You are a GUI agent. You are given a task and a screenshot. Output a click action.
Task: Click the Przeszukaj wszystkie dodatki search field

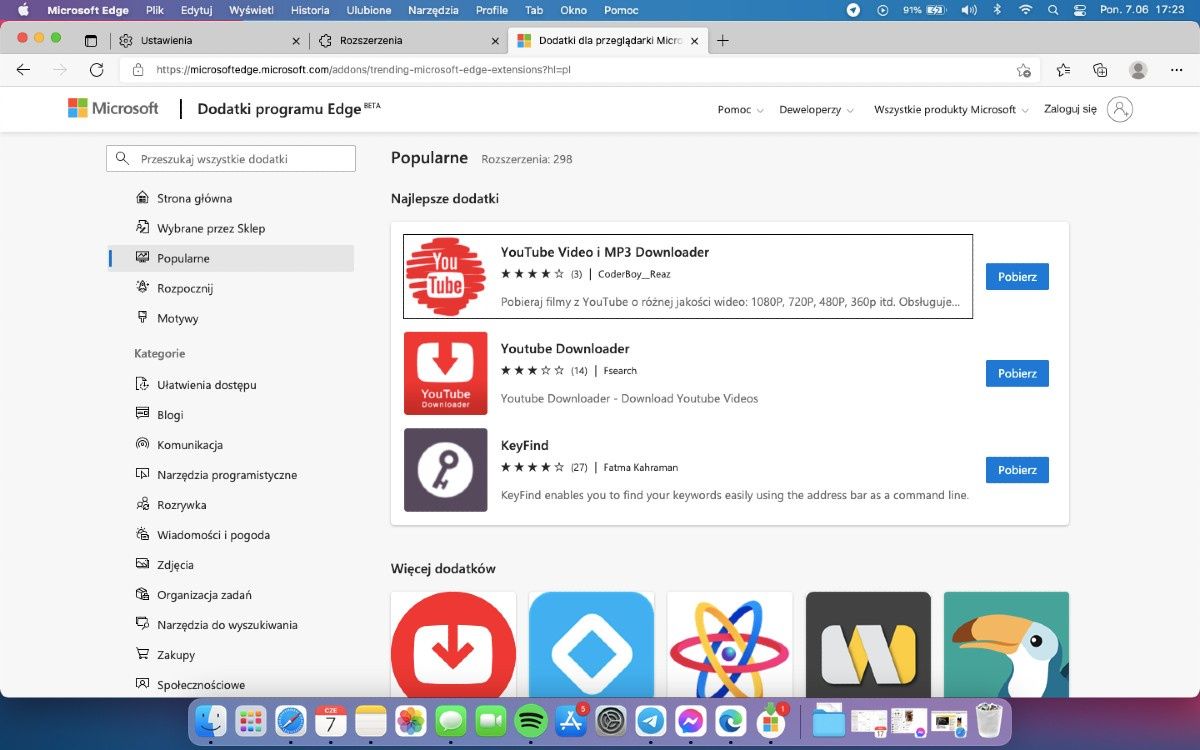(231, 158)
